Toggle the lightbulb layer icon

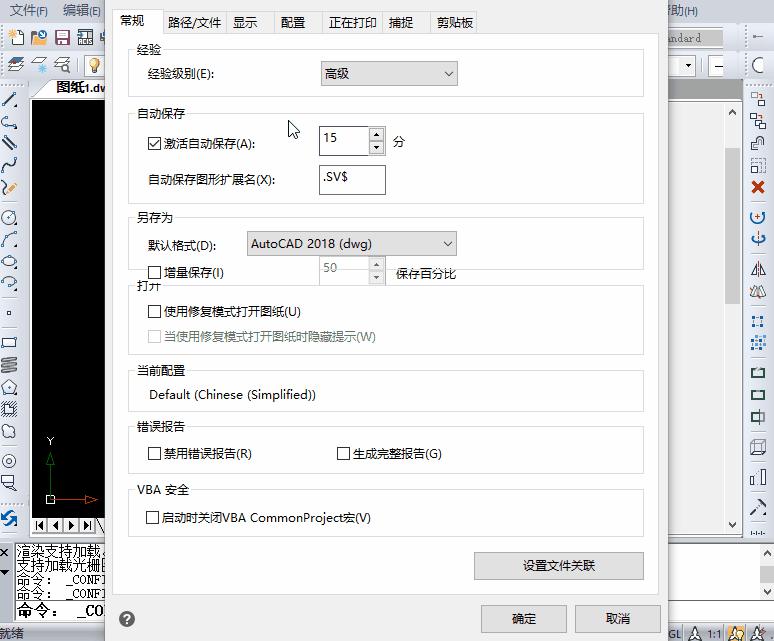coord(94,65)
